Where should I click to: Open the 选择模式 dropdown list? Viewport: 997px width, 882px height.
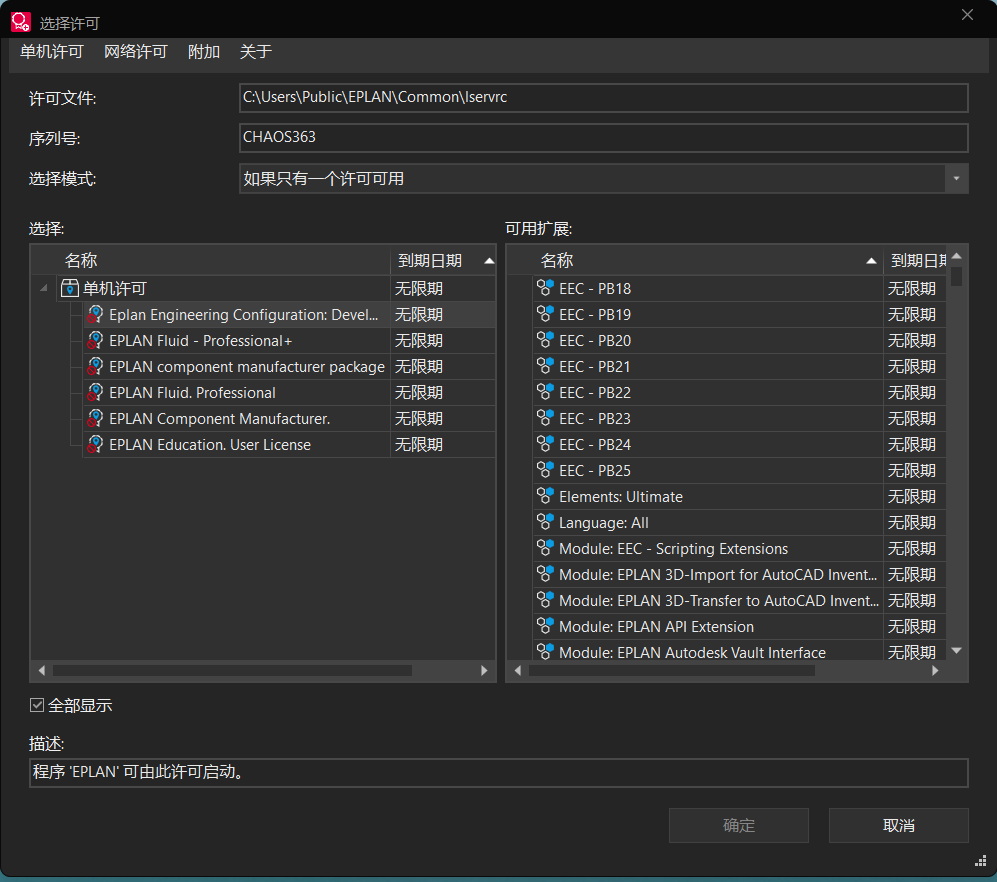click(957, 179)
